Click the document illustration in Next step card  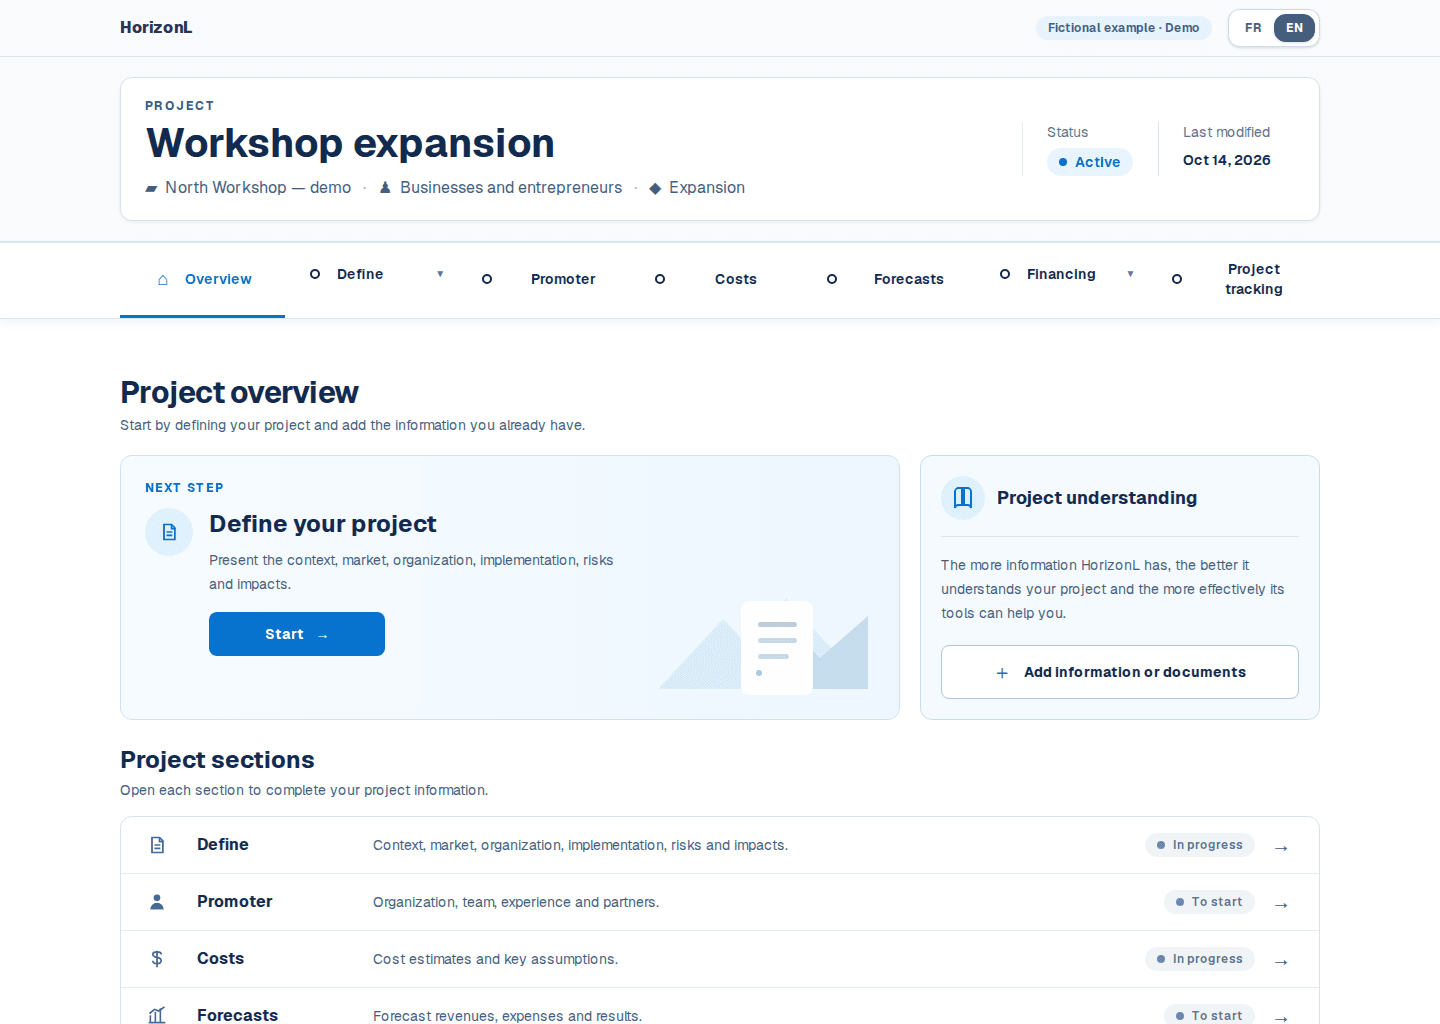[x=777, y=647]
